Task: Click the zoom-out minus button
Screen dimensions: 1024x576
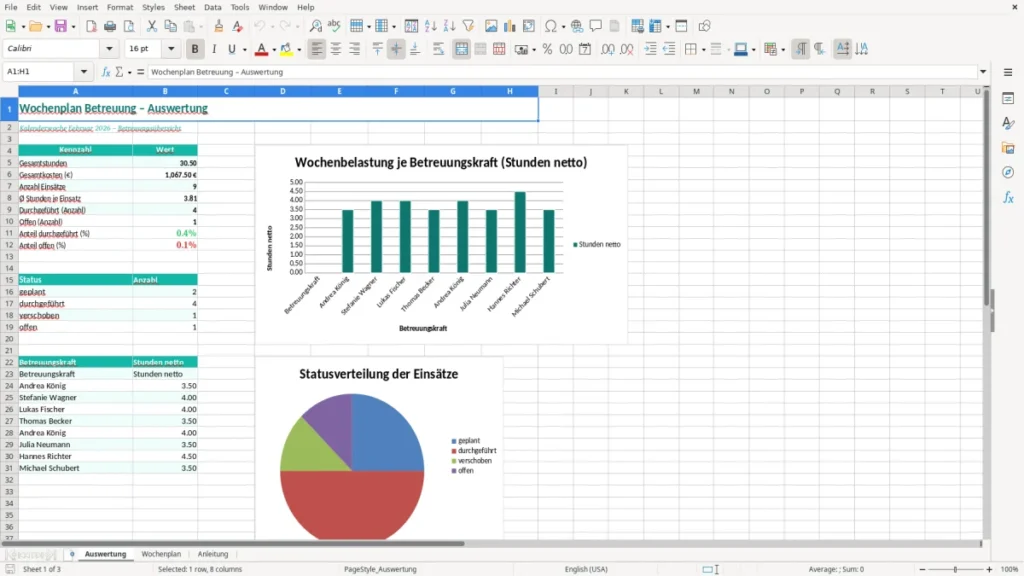Action: 922,569
